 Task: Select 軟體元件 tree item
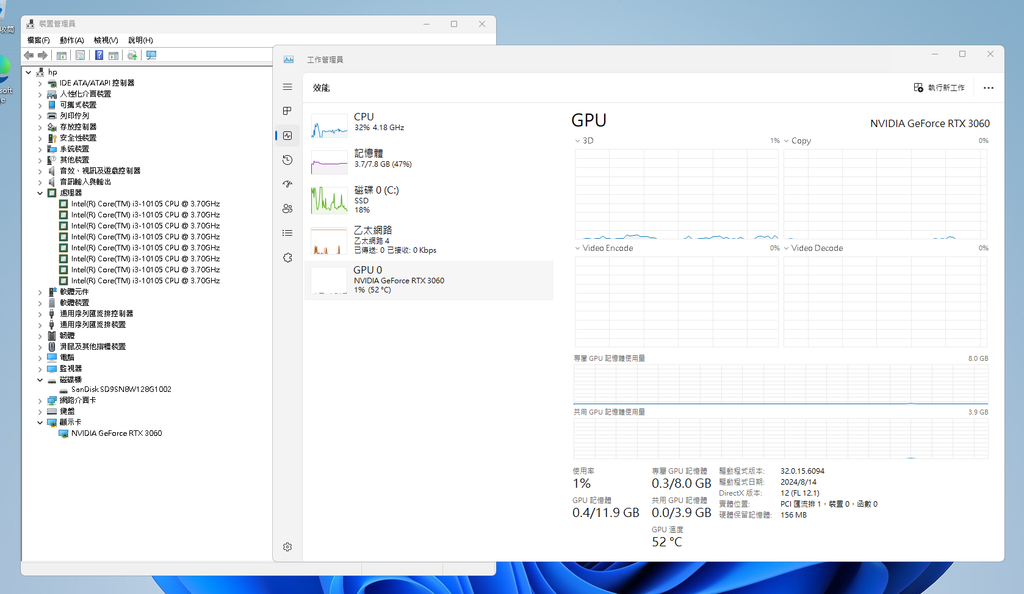[74, 292]
